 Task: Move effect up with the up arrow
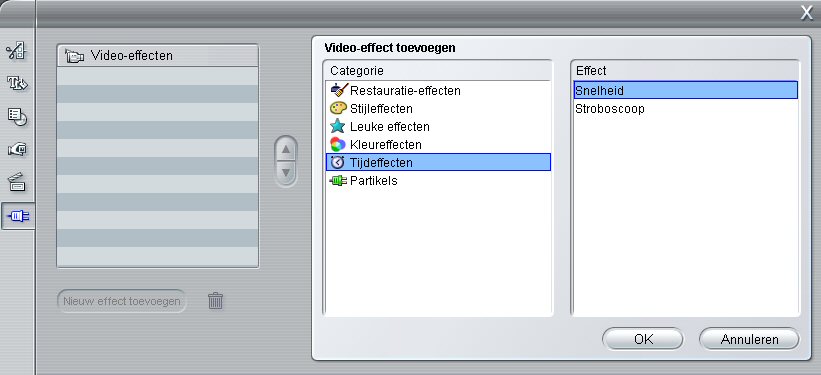pyautogui.click(x=285, y=150)
